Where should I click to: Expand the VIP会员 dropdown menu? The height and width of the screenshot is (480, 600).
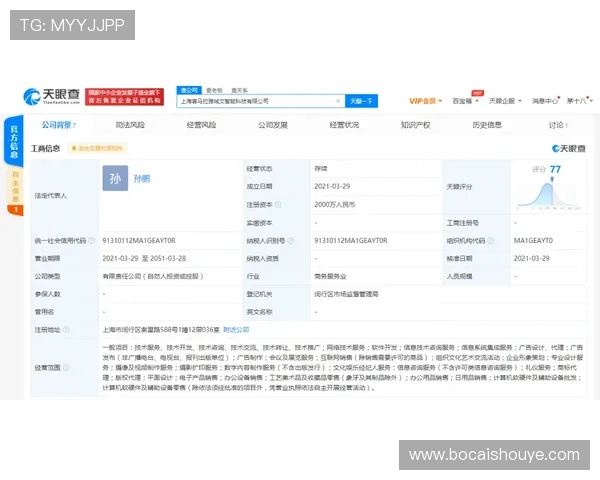[426, 101]
